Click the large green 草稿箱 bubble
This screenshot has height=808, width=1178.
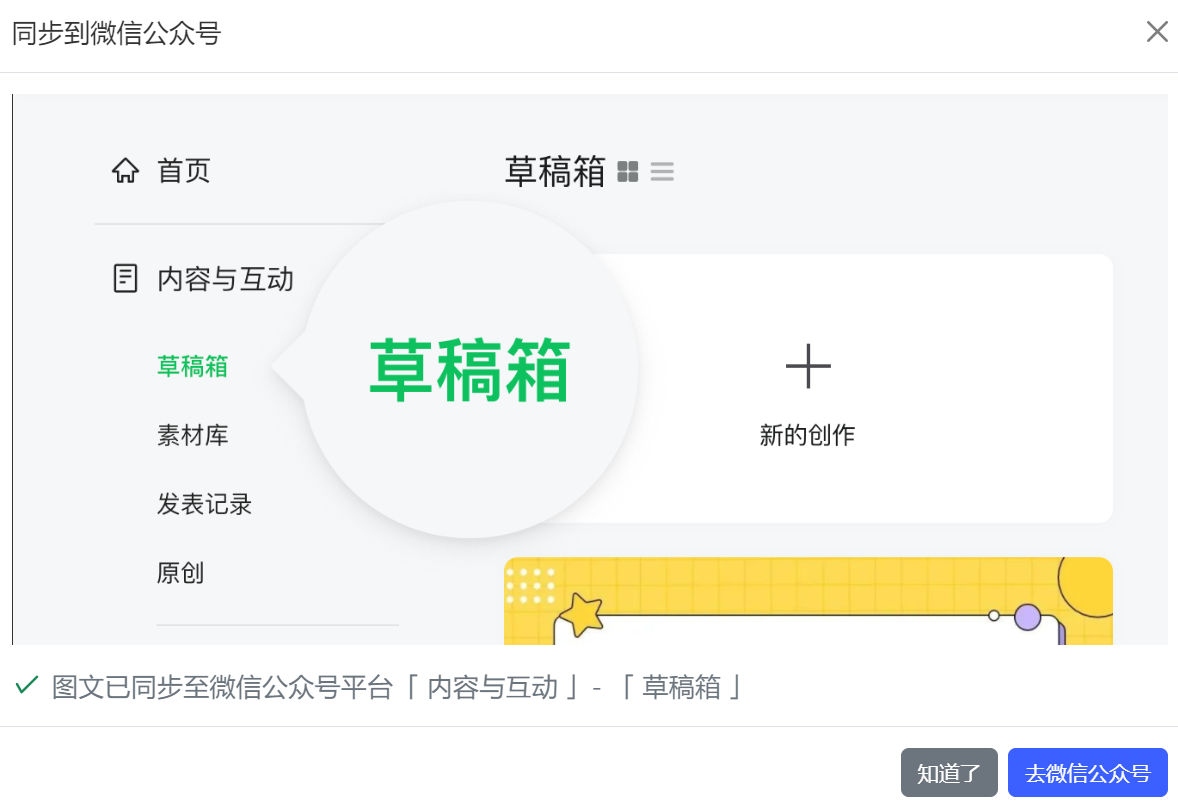pyautogui.click(x=470, y=370)
